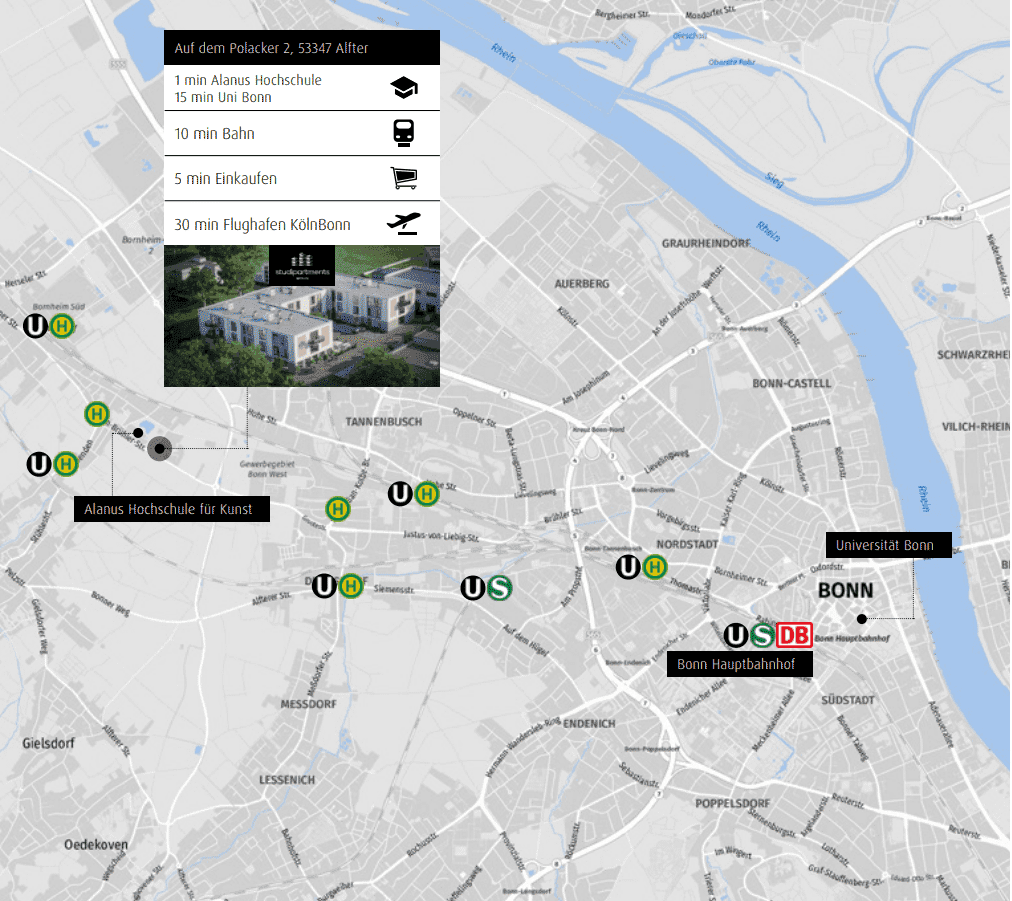Click the bus stop H icon near Nordstadt

(x=654, y=568)
